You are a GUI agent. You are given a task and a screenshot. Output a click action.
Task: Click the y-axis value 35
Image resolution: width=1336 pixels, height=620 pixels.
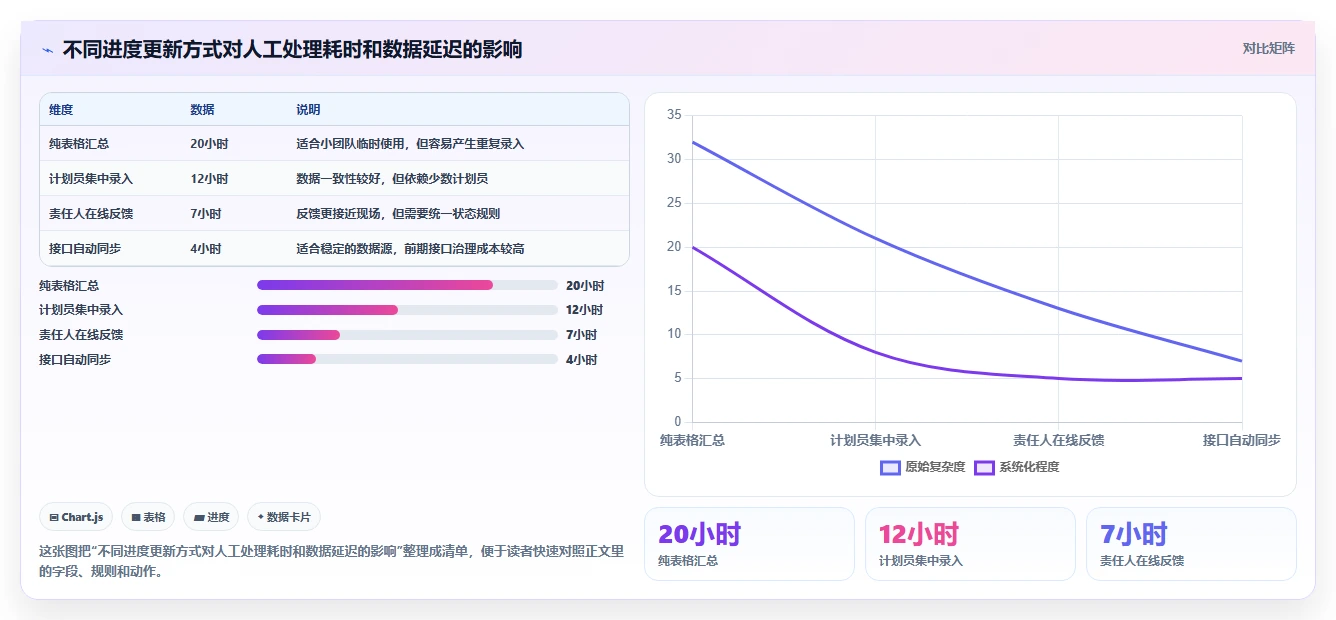pyautogui.click(x=674, y=115)
